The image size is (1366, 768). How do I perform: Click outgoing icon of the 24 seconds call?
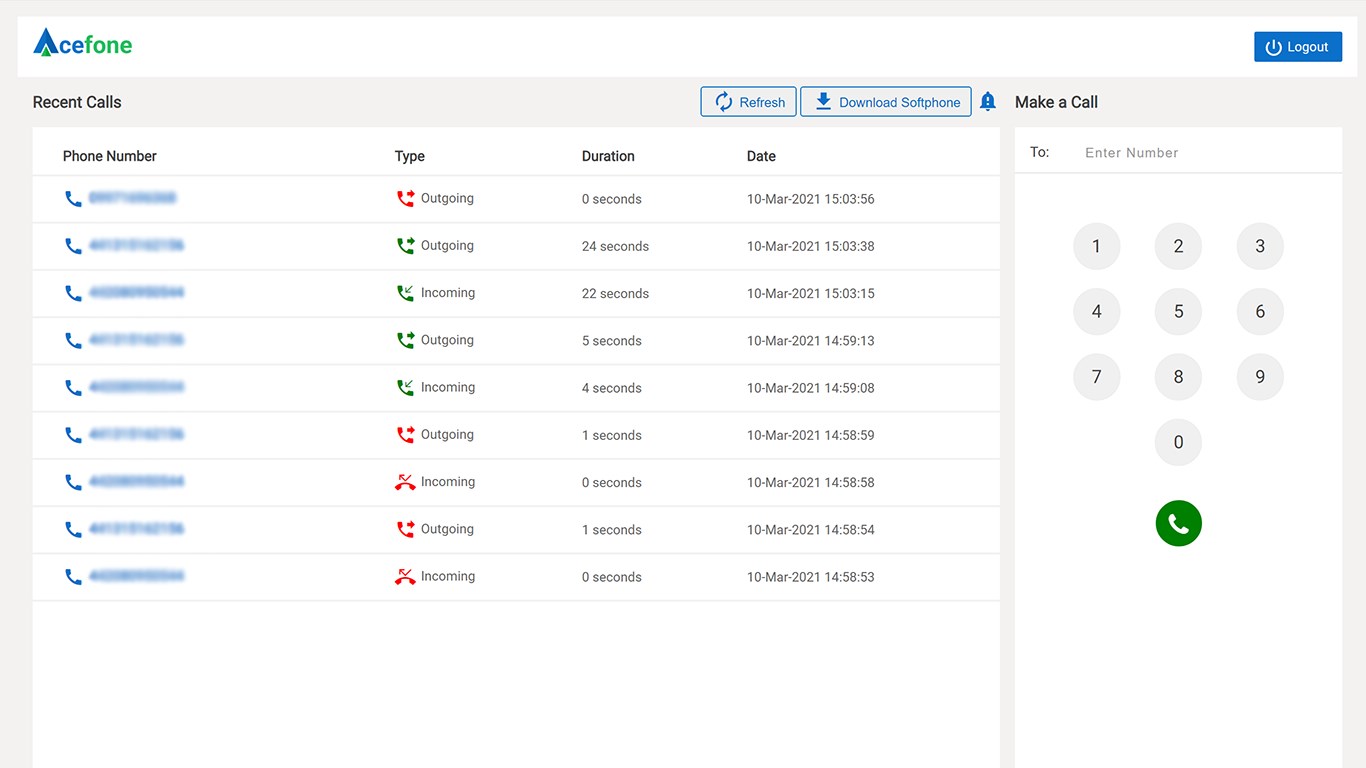tap(405, 246)
